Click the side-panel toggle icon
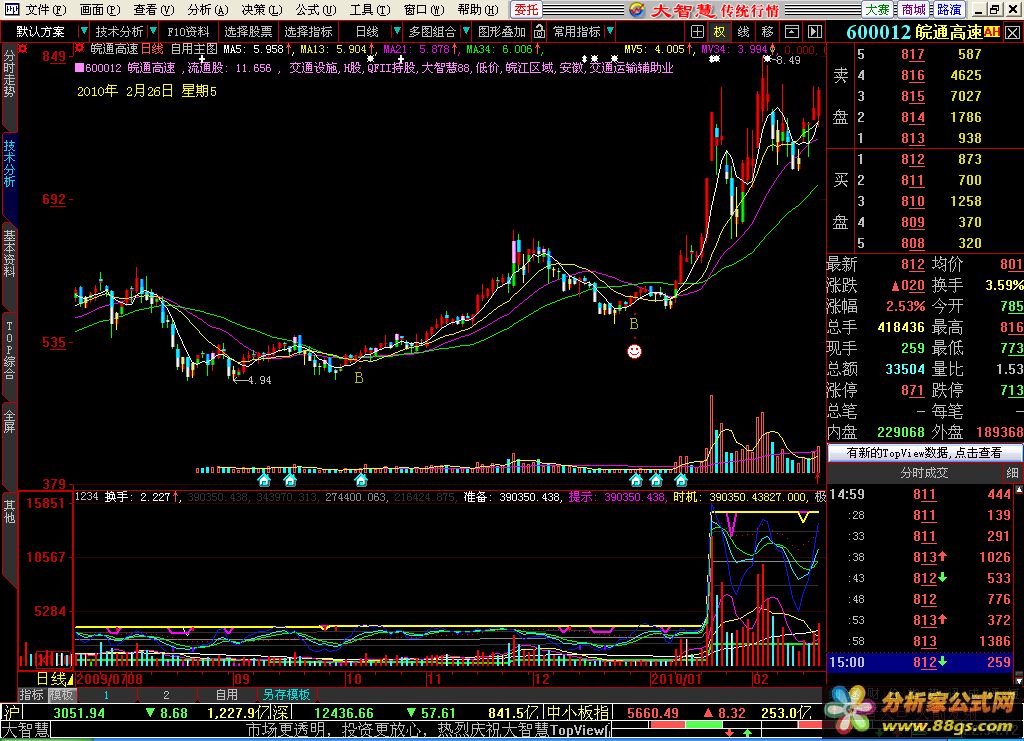 [x=814, y=31]
